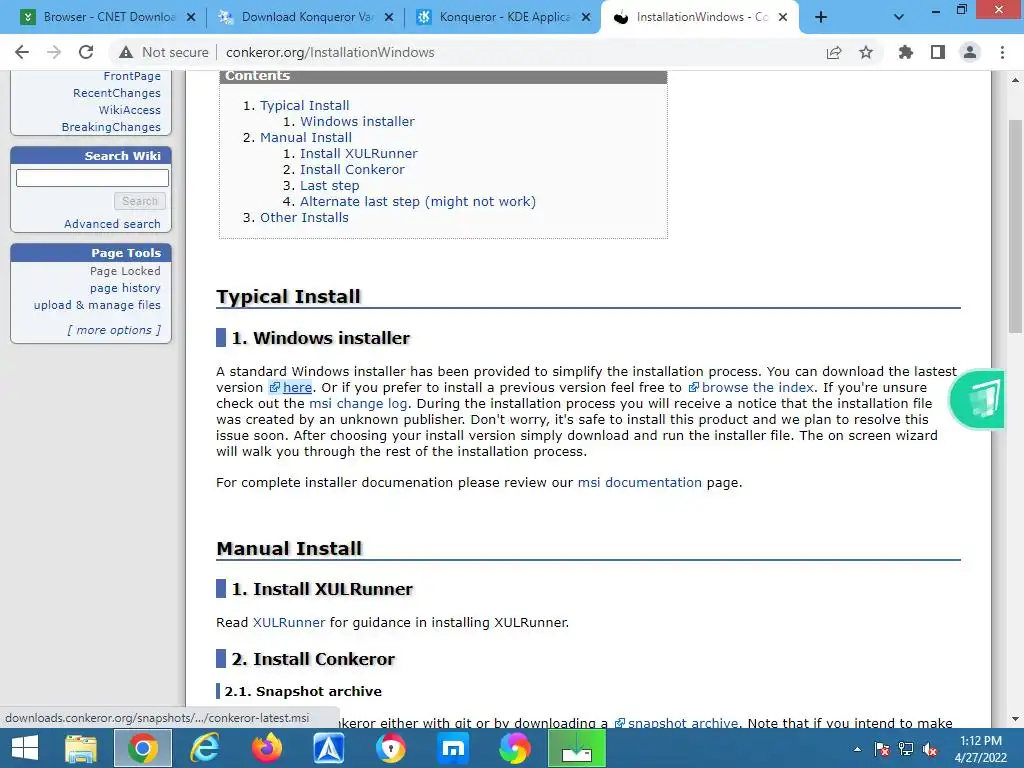
Task: Click the address bar URL
Action: (330, 52)
